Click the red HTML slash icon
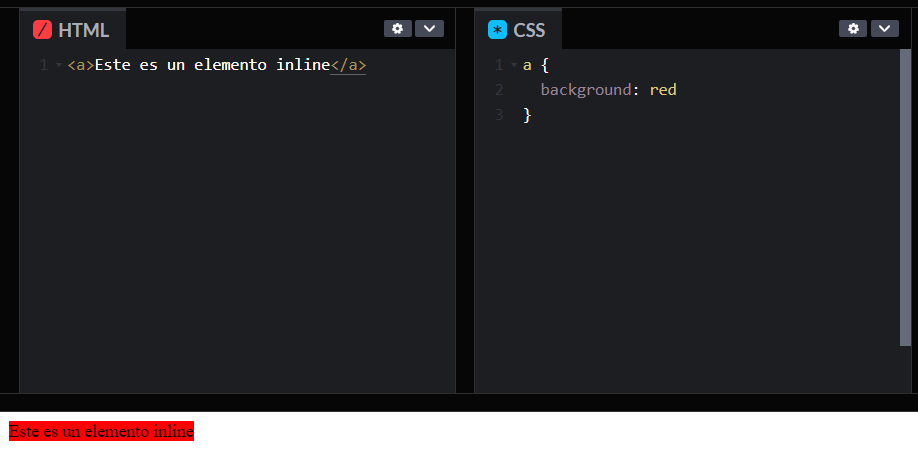Image resolution: width=918 pixels, height=451 pixels. pos(42,30)
